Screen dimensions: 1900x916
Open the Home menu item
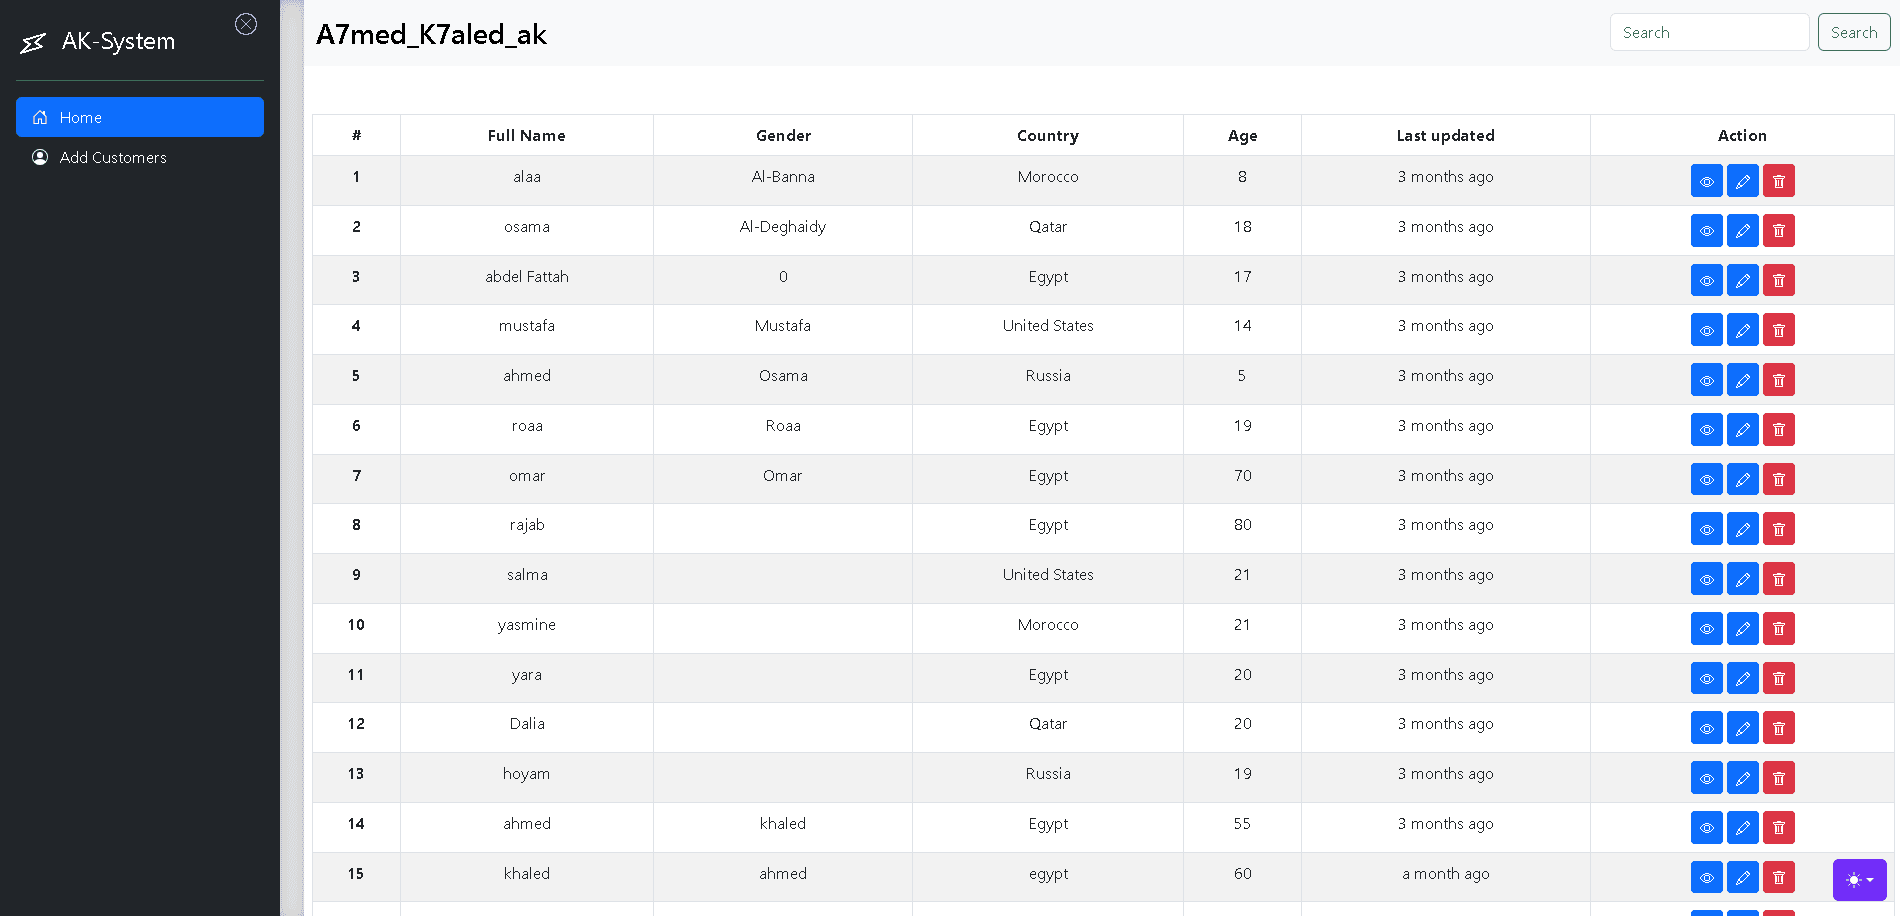pyautogui.click(x=140, y=117)
